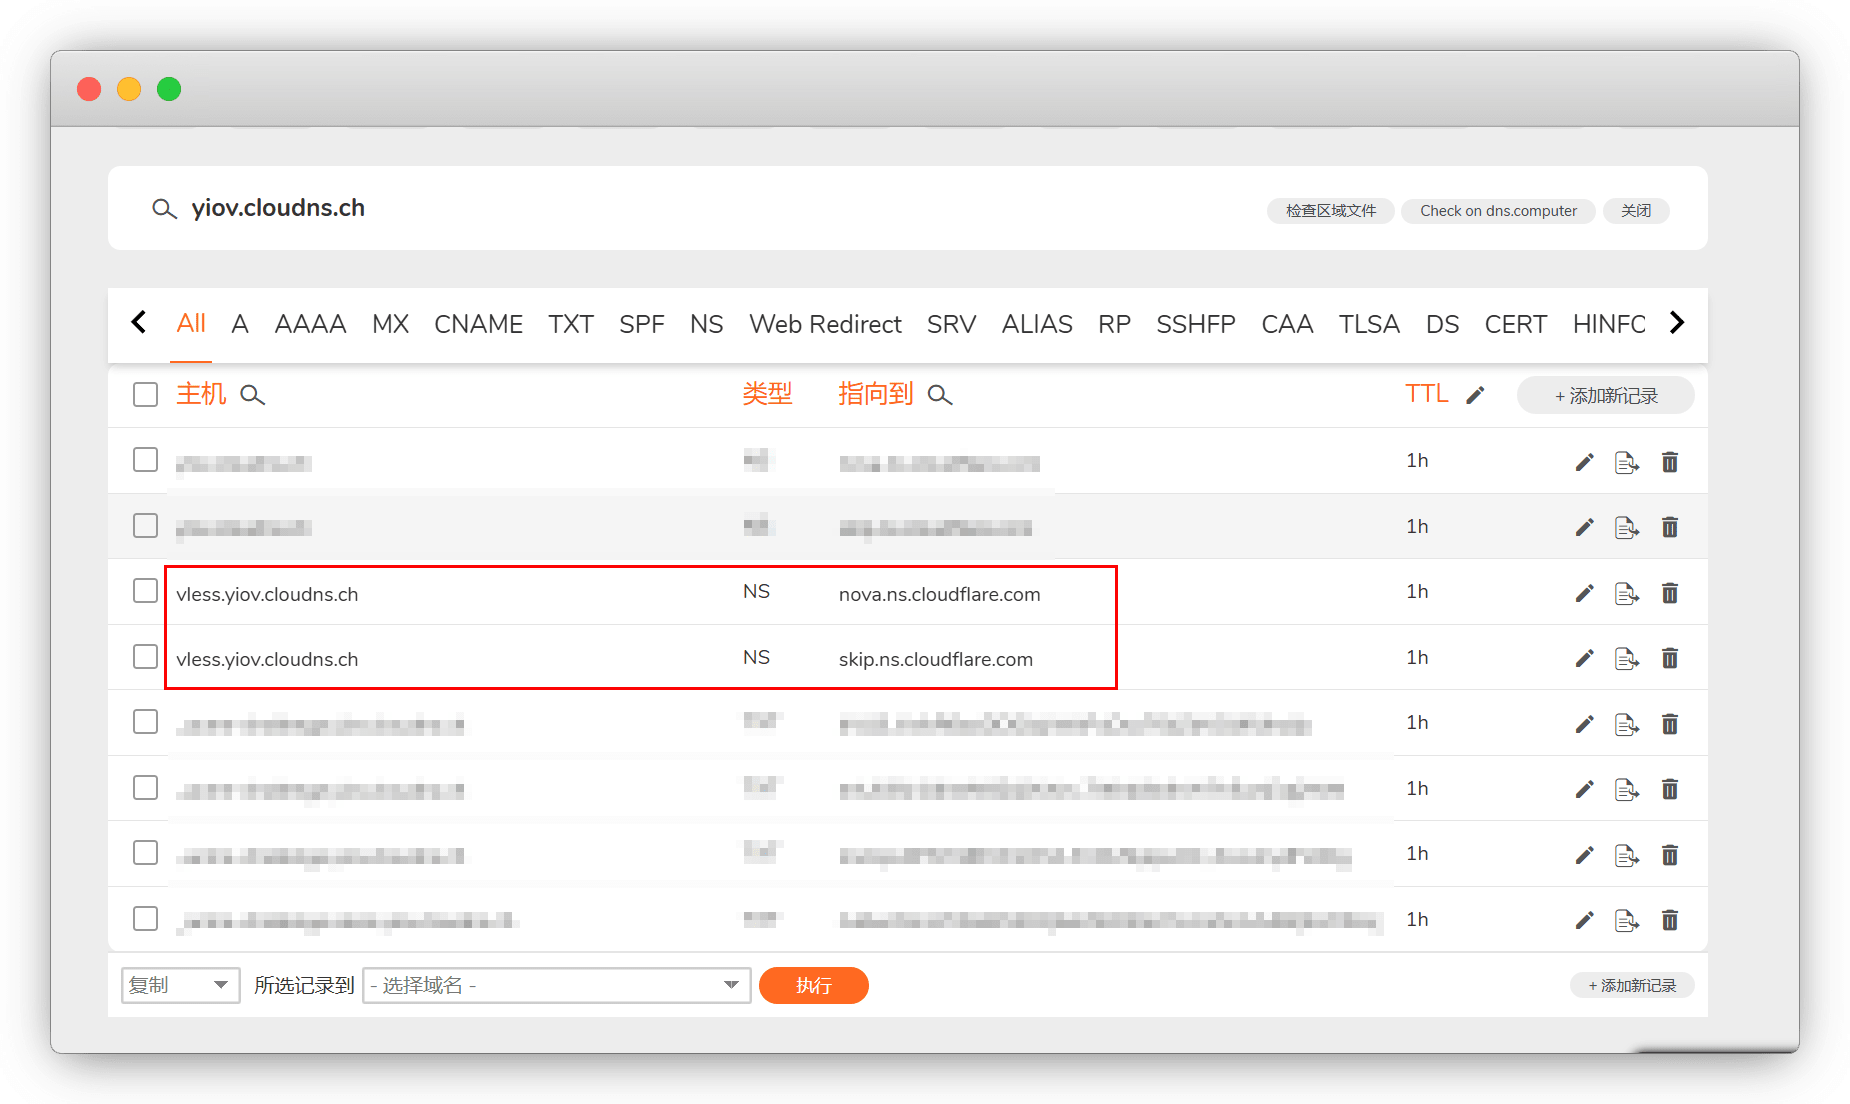This screenshot has height=1104, width=1850.
Task: Click the orange 执行 button
Action: click(813, 985)
